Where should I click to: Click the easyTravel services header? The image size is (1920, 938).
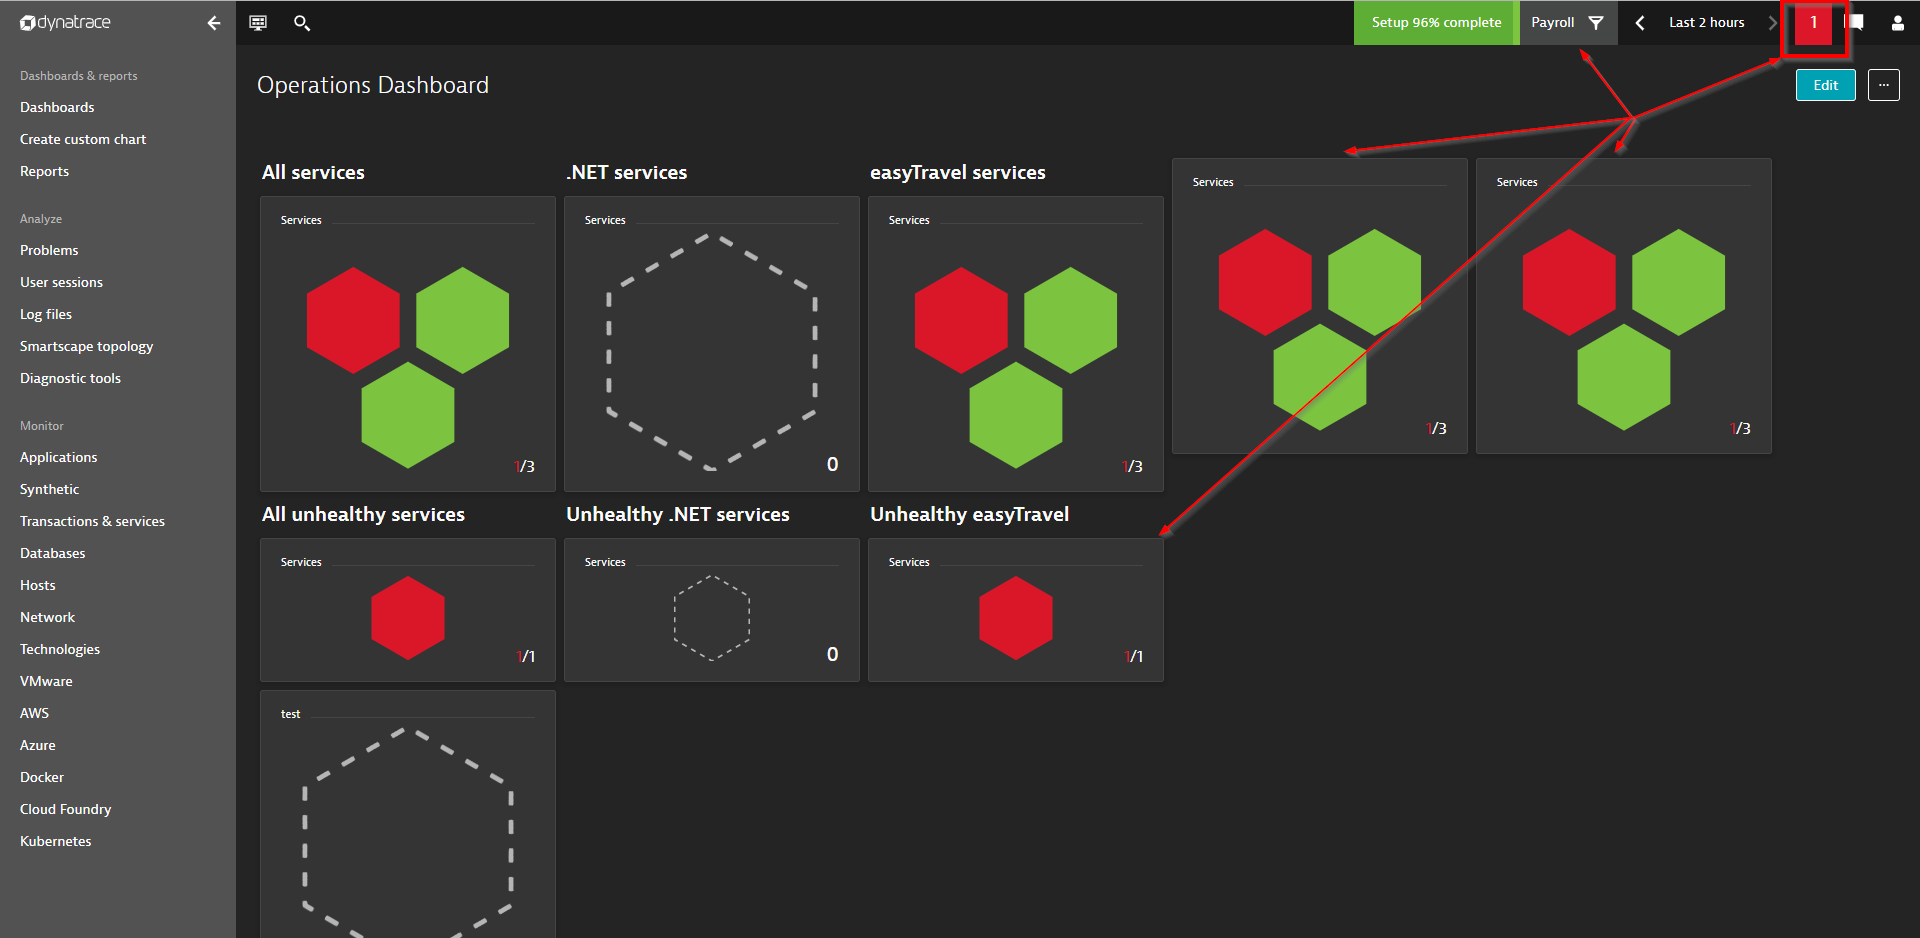coord(958,172)
